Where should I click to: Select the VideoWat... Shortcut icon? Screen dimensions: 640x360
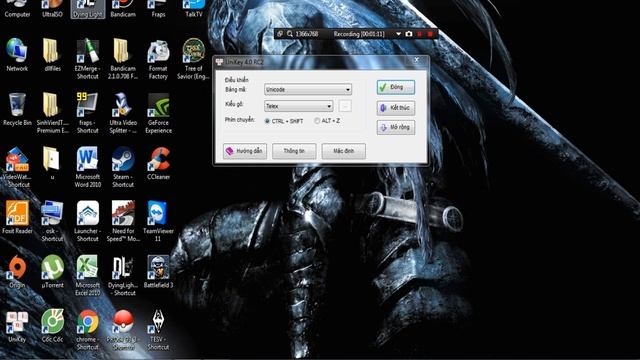[x=17, y=167]
